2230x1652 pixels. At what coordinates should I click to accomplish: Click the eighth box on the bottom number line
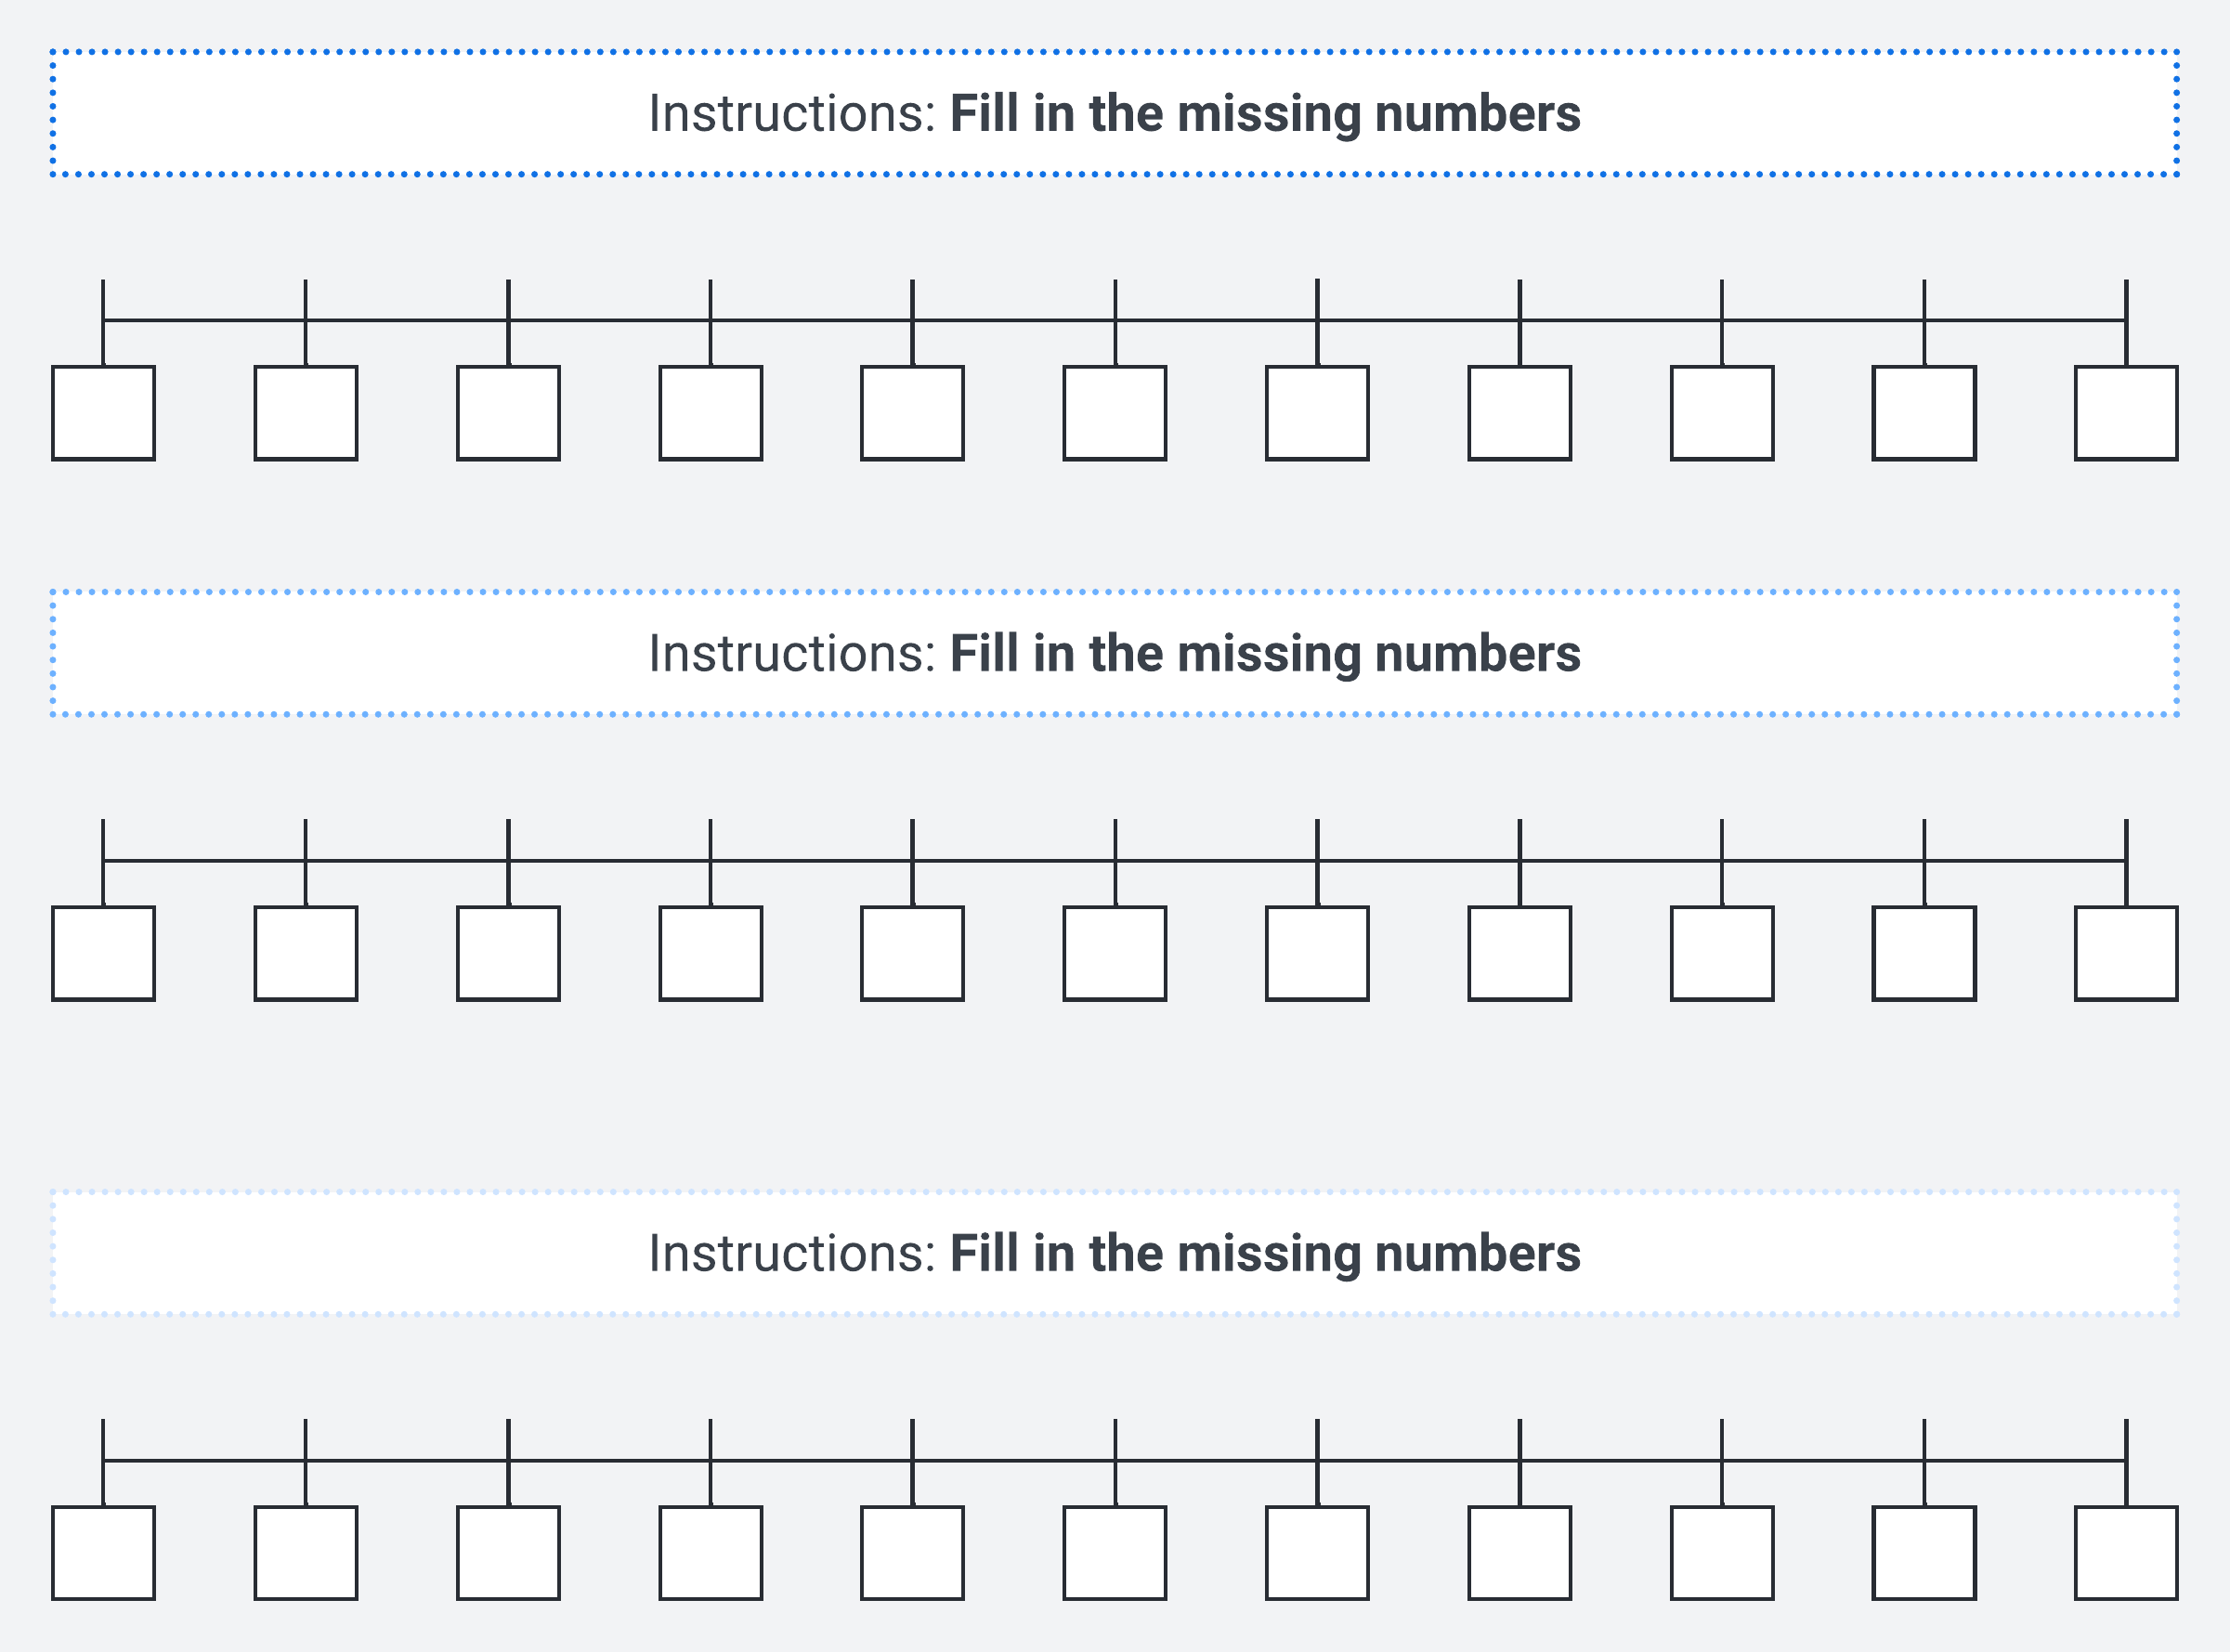(x=1520, y=1553)
